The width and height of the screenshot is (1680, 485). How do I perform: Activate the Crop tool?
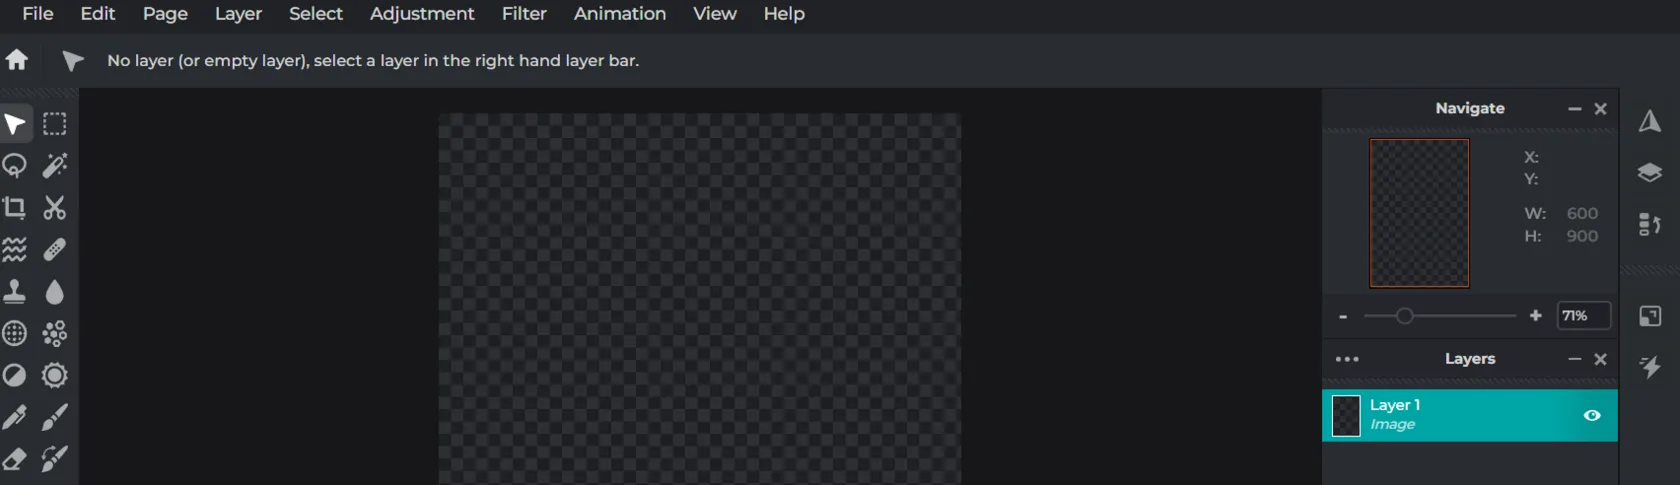[x=15, y=208]
